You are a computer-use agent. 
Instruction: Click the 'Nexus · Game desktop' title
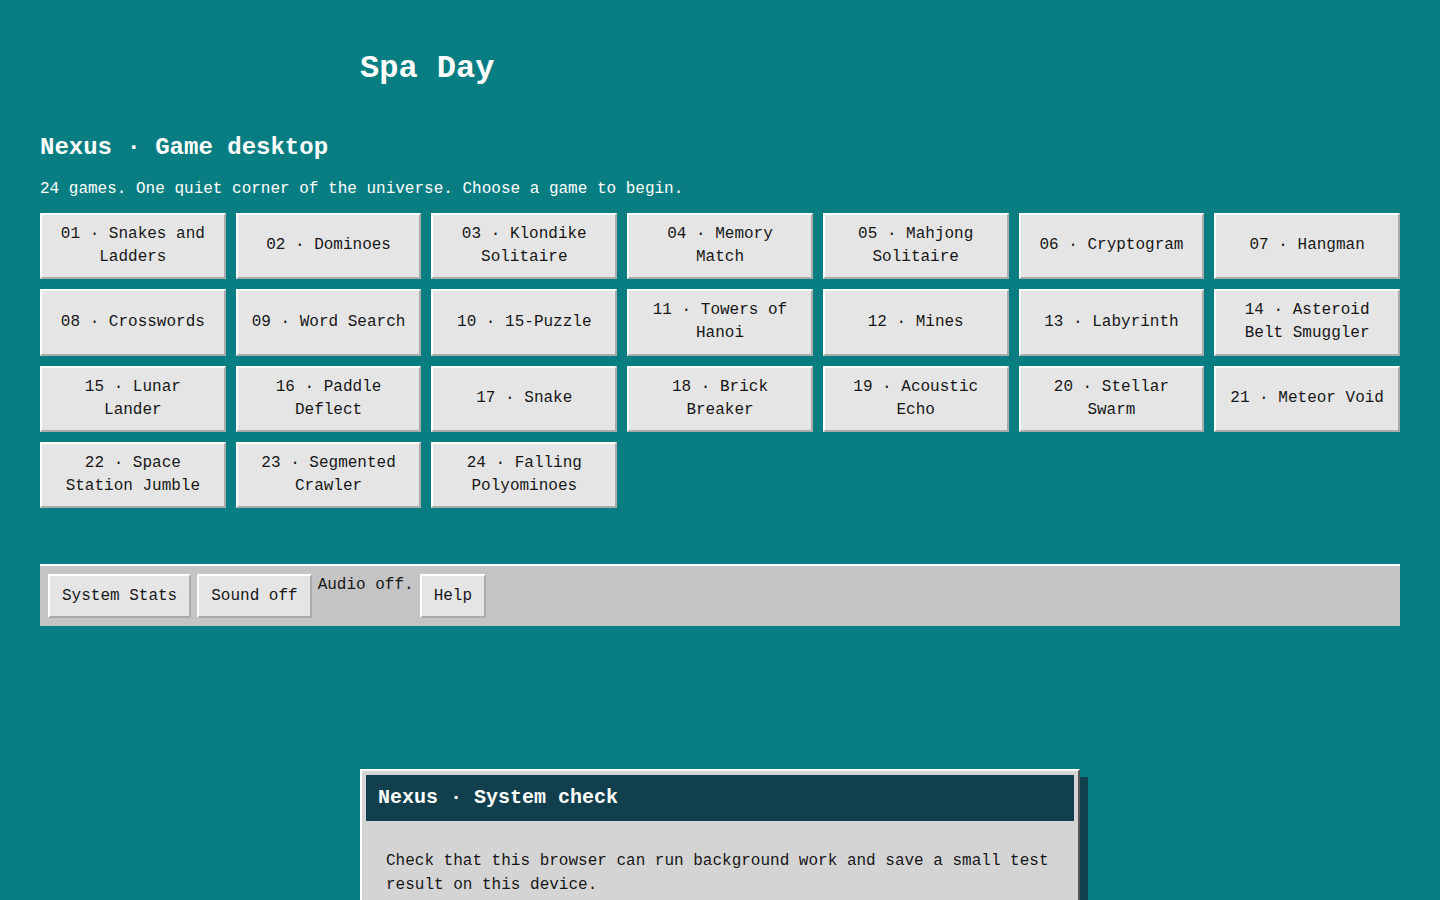click(x=184, y=147)
